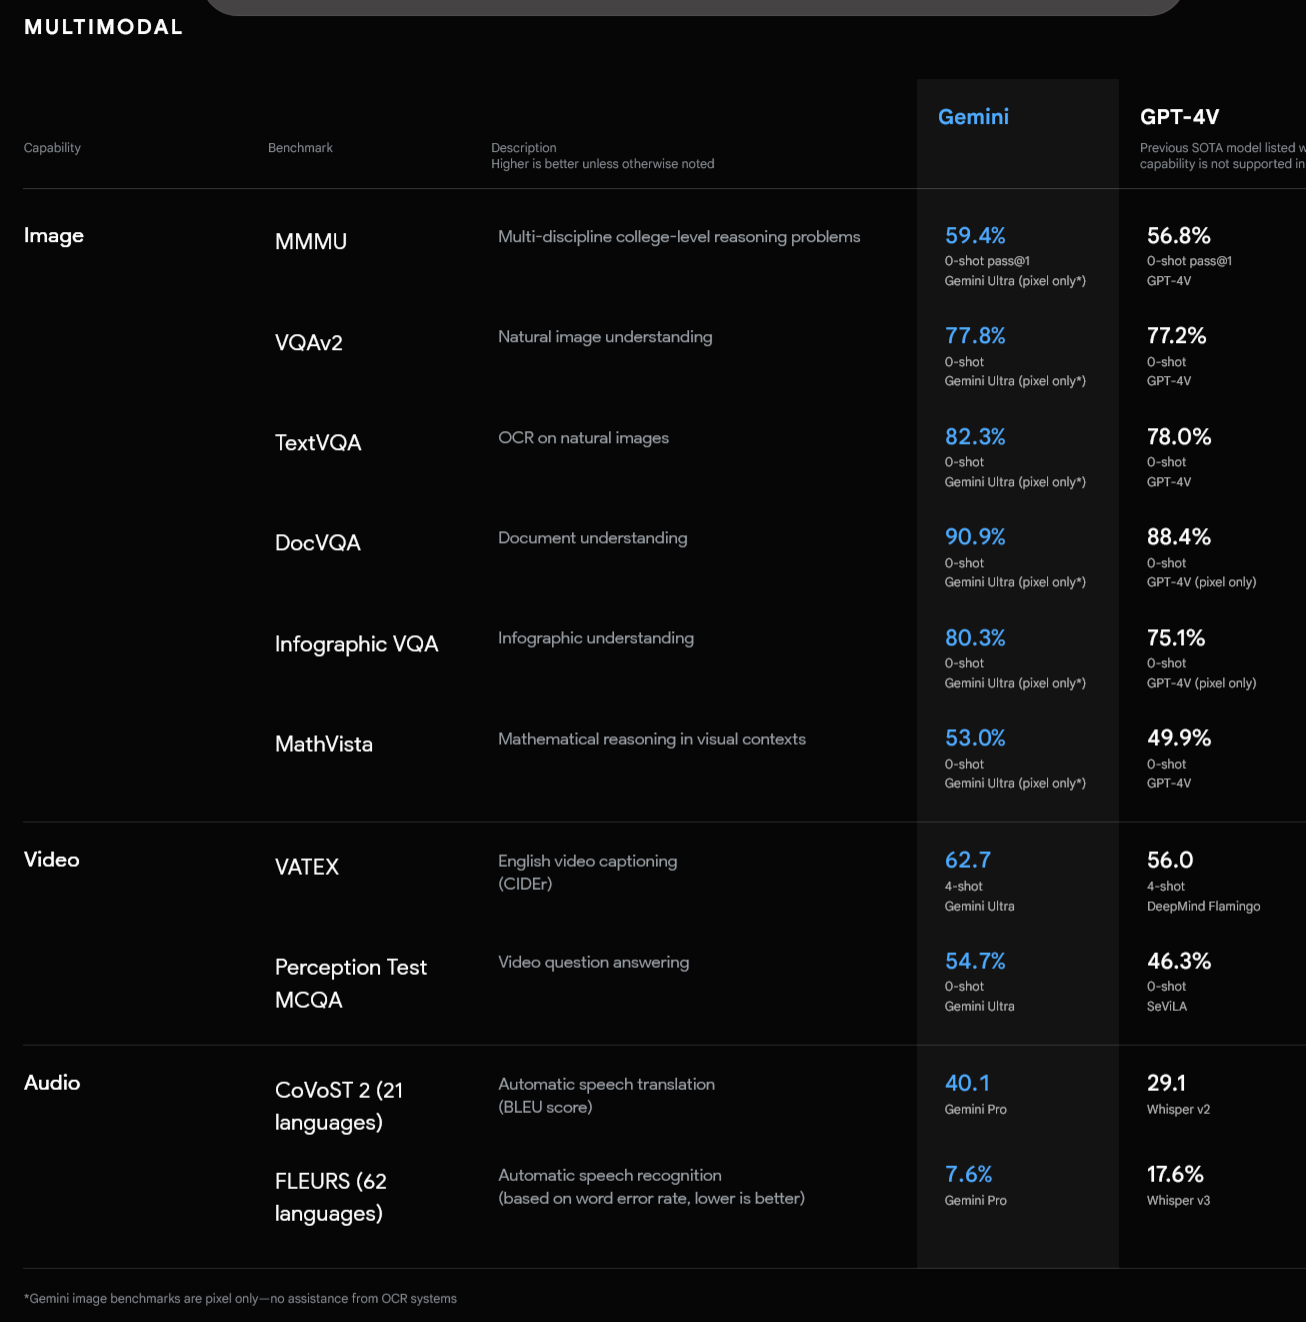Click the Gemini column header
This screenshot has width=1306, height=1322.
click(x=973, y=117)
